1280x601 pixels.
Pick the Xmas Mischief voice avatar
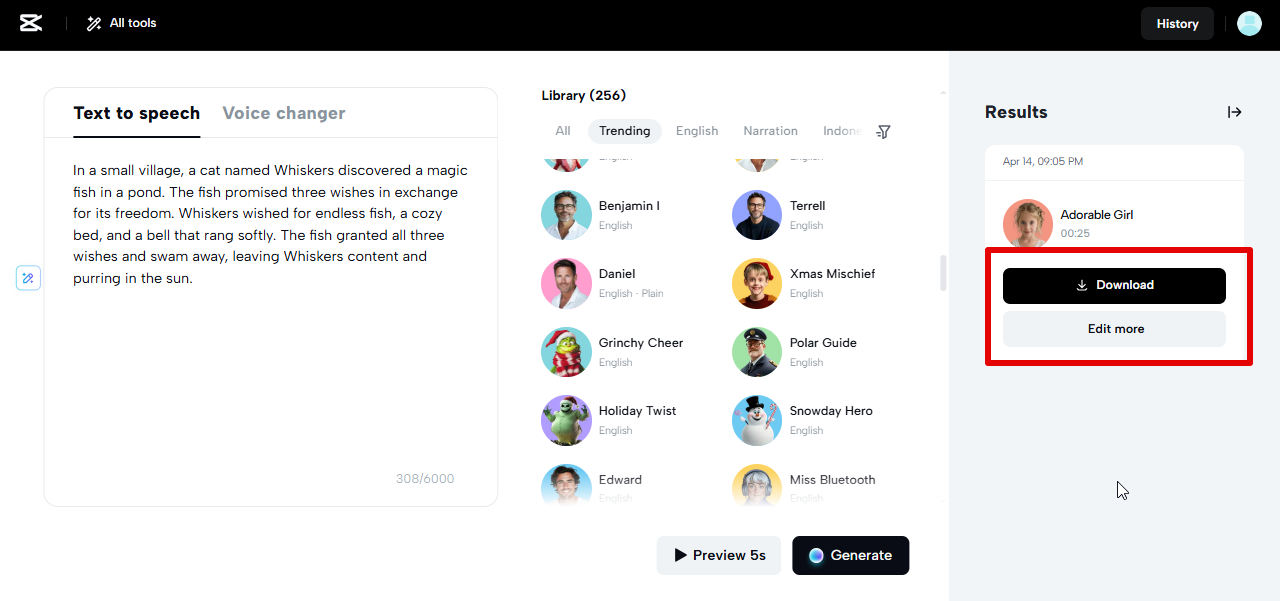(x=757, y=283)
